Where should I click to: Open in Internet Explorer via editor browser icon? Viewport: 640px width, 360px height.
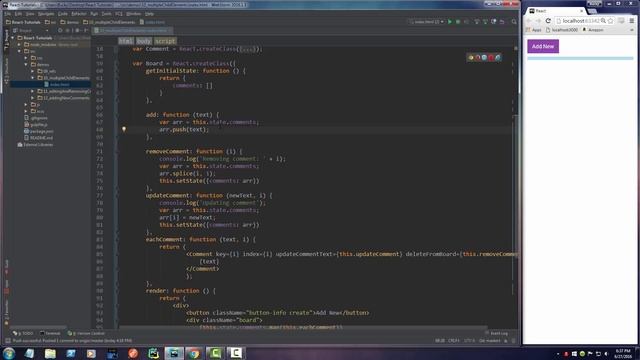point(498,58)
